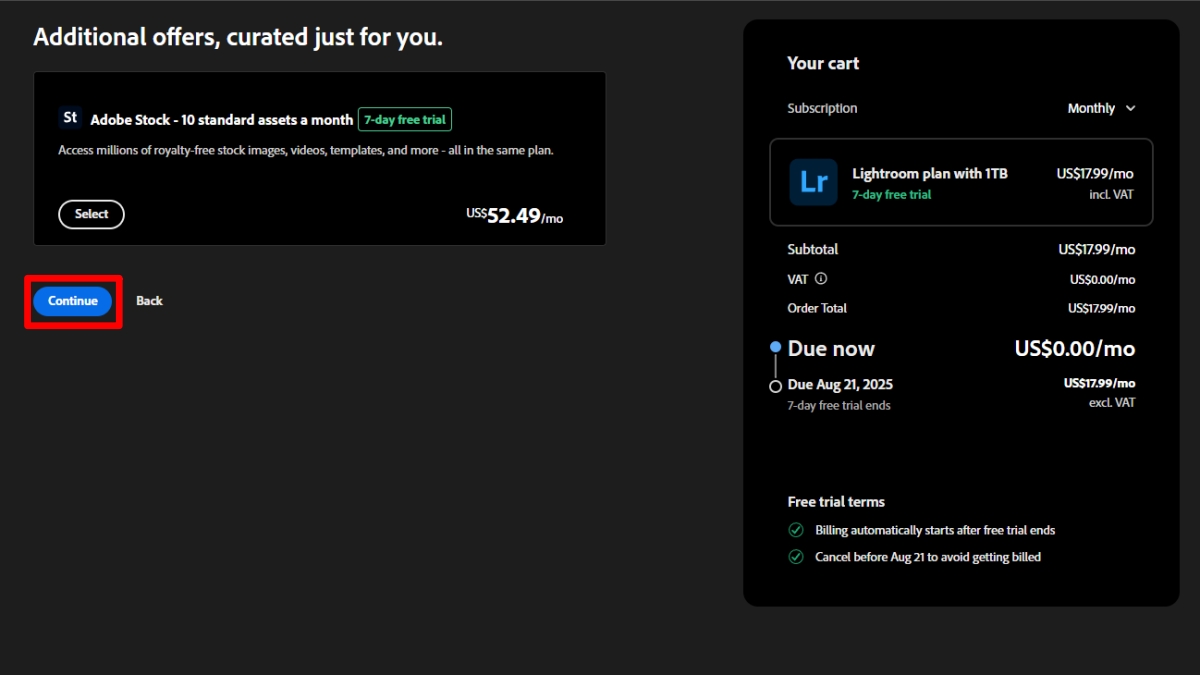Click the Subtotal row label

pyautogui.click(x=813, y=249)
